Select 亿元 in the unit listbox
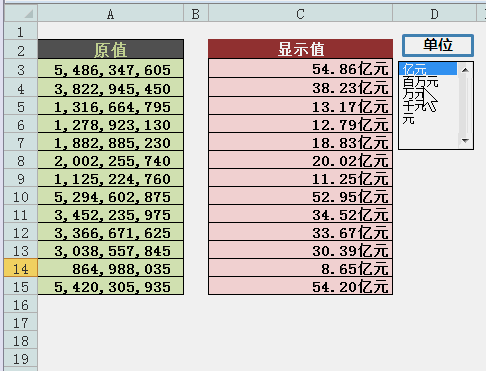The image size is (486, 371). [x=428, y=69]
